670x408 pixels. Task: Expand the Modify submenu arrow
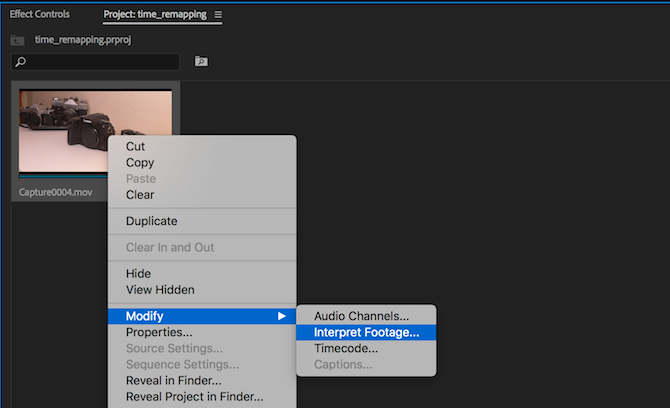click(282, 316)
